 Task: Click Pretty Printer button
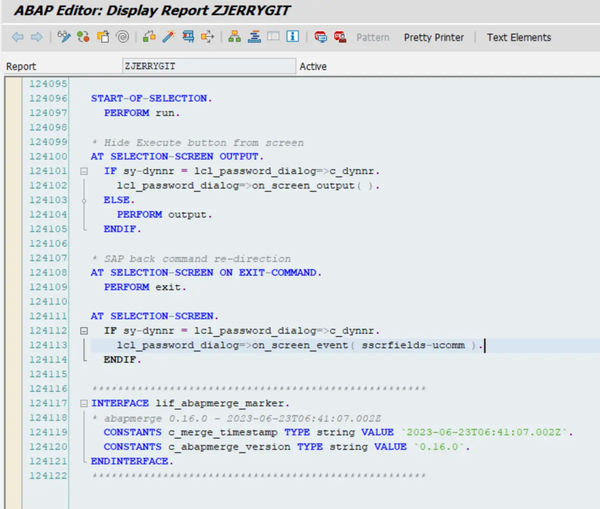click(x=434, y=38)
